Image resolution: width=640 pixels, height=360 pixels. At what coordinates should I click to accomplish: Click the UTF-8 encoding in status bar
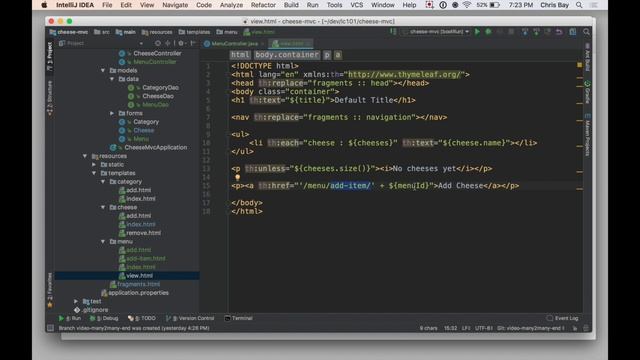[x=484, y=328]
